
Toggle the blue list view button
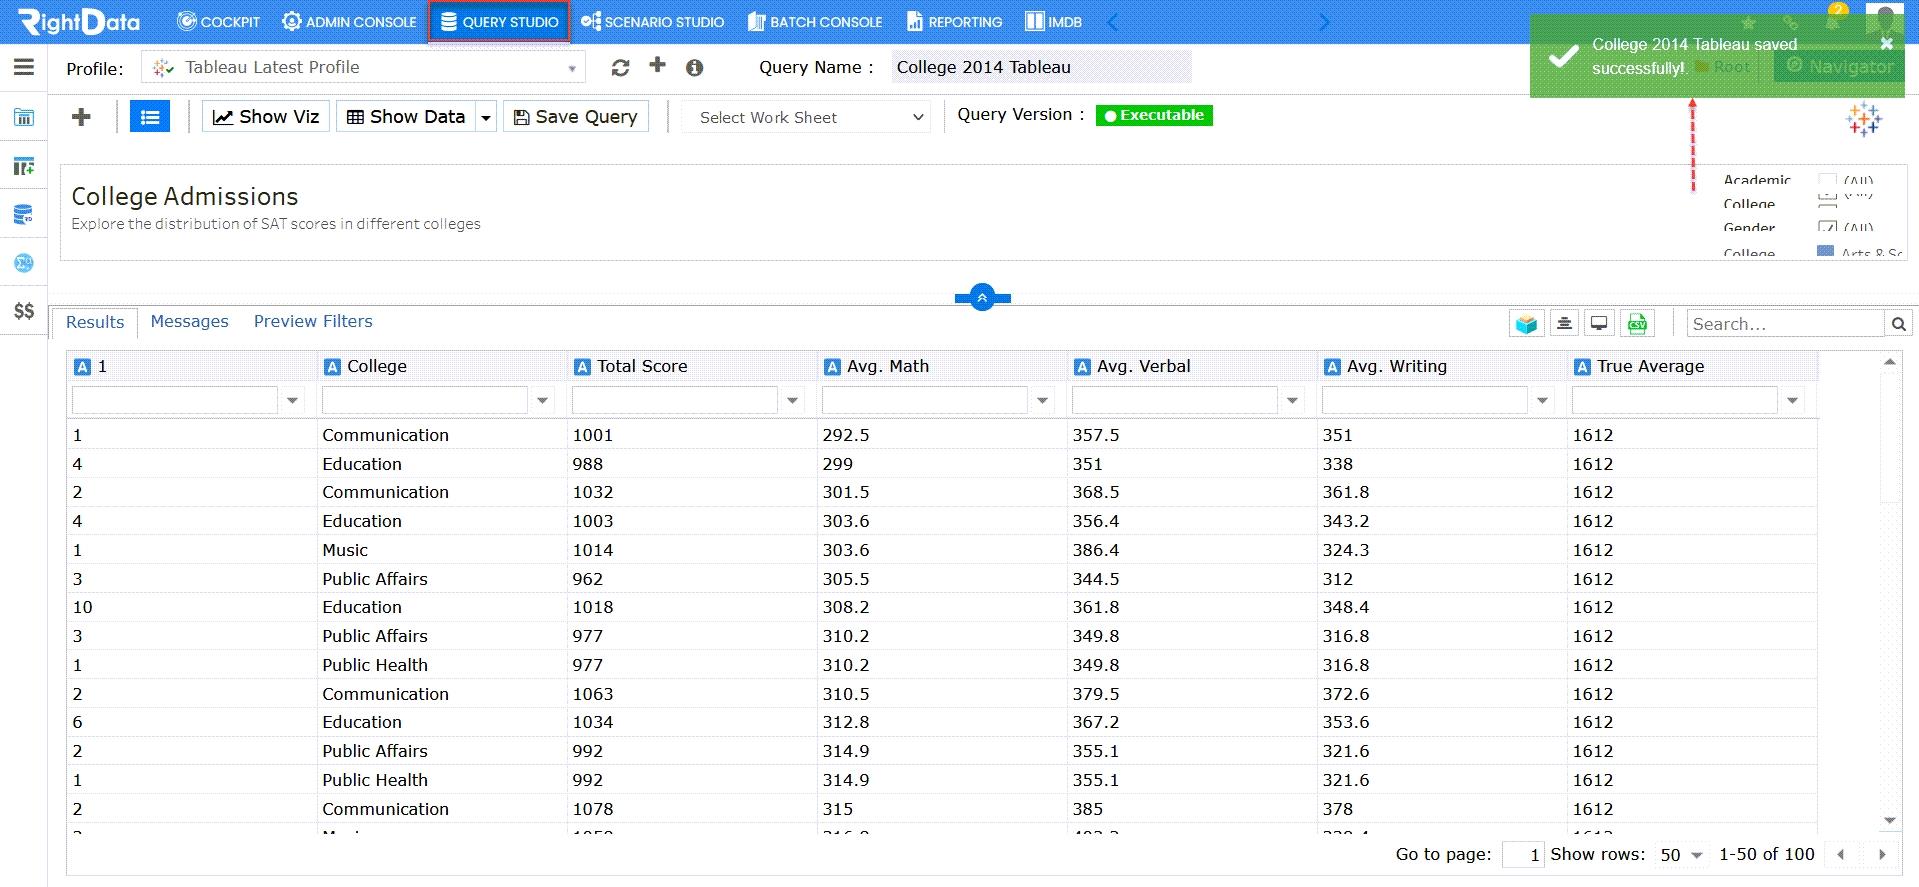click(x=150, y=117)
